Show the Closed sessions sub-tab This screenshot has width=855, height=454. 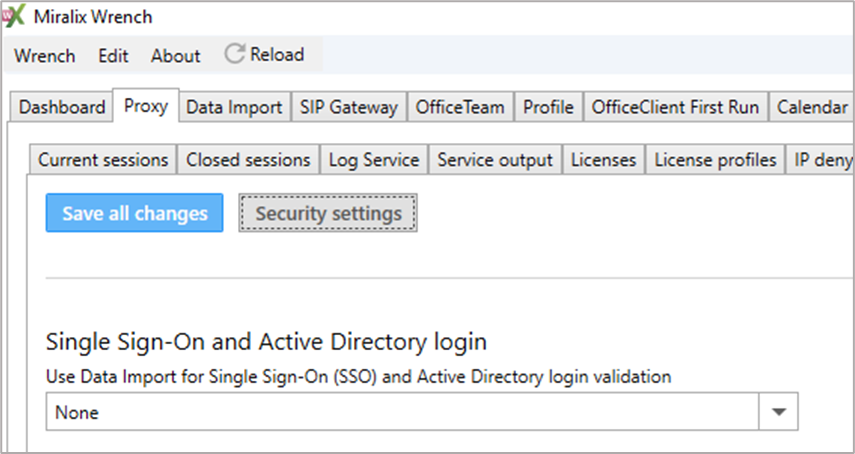pos(248,160)
